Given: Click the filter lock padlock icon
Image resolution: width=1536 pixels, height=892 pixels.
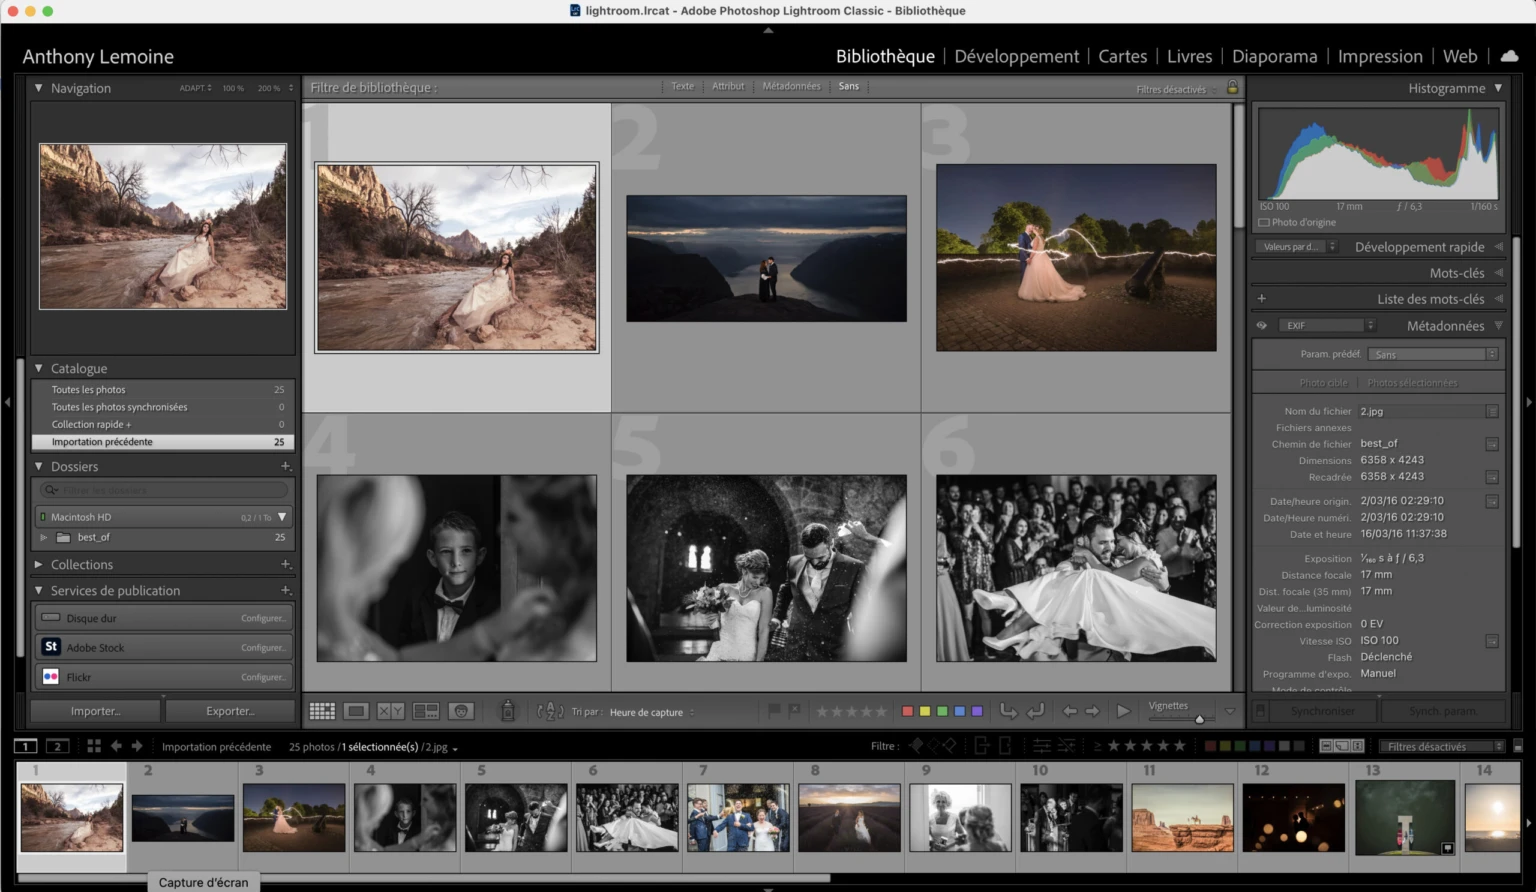Looking at the screenshot, I should click(x=1232, y=88).
